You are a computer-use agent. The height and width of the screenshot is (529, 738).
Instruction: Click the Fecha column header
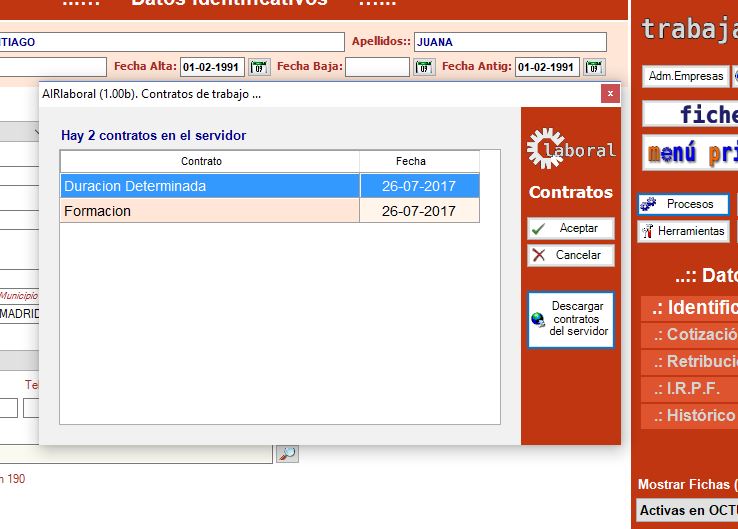click(x=410, y=161)
